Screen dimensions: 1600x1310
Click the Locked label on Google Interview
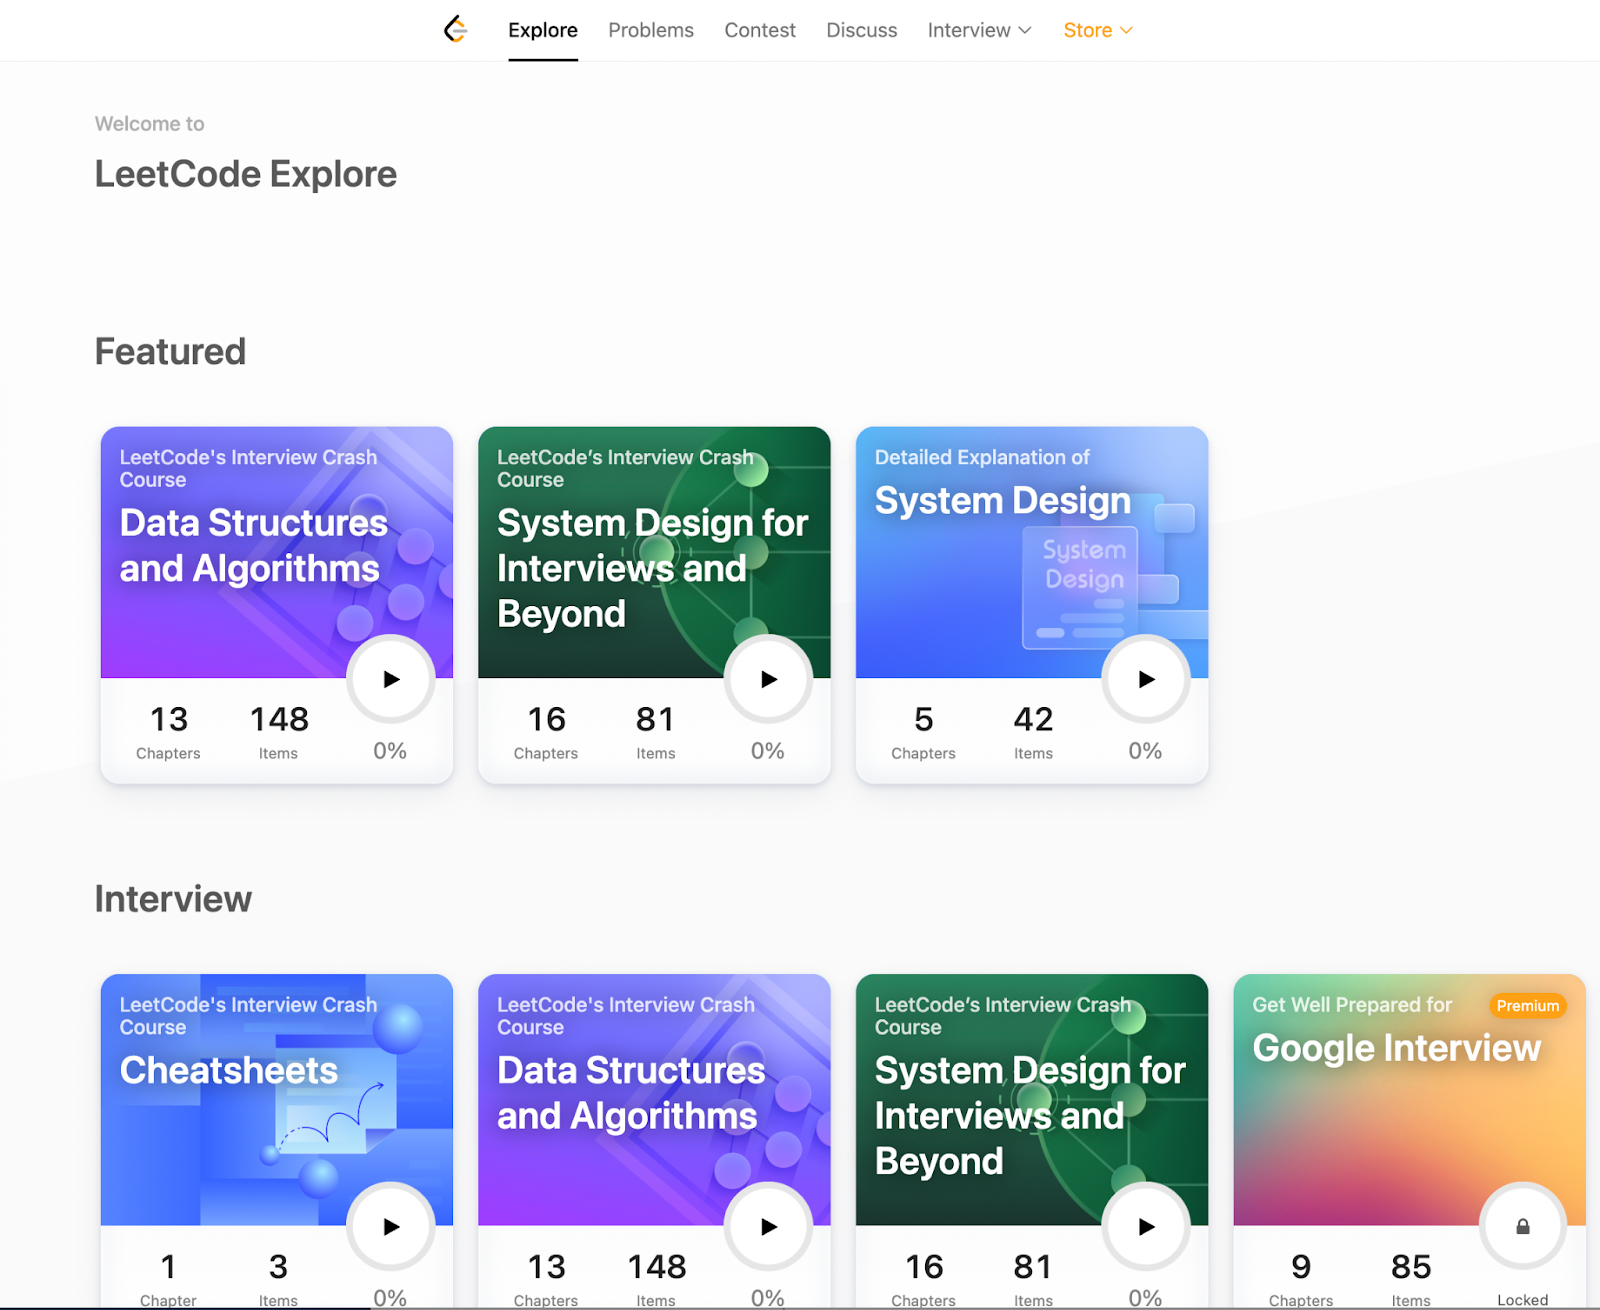coord(1523,1300)
